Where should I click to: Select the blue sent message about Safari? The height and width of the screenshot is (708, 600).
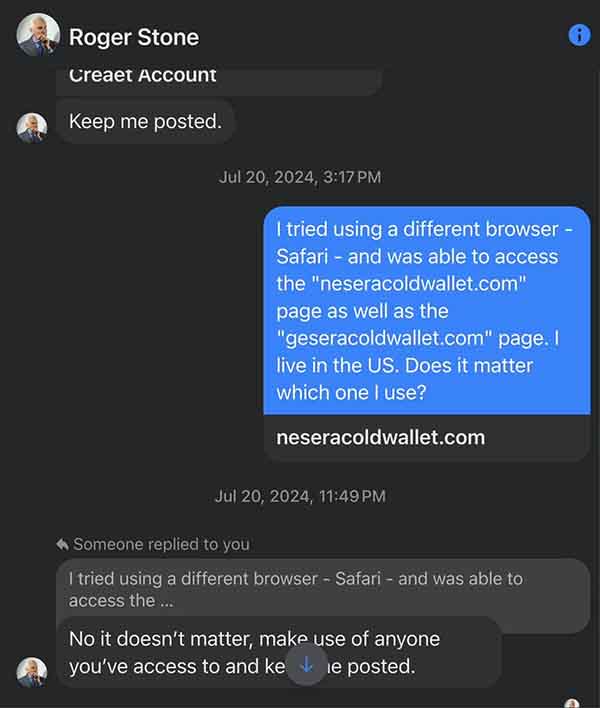click(x=427, y=310)
